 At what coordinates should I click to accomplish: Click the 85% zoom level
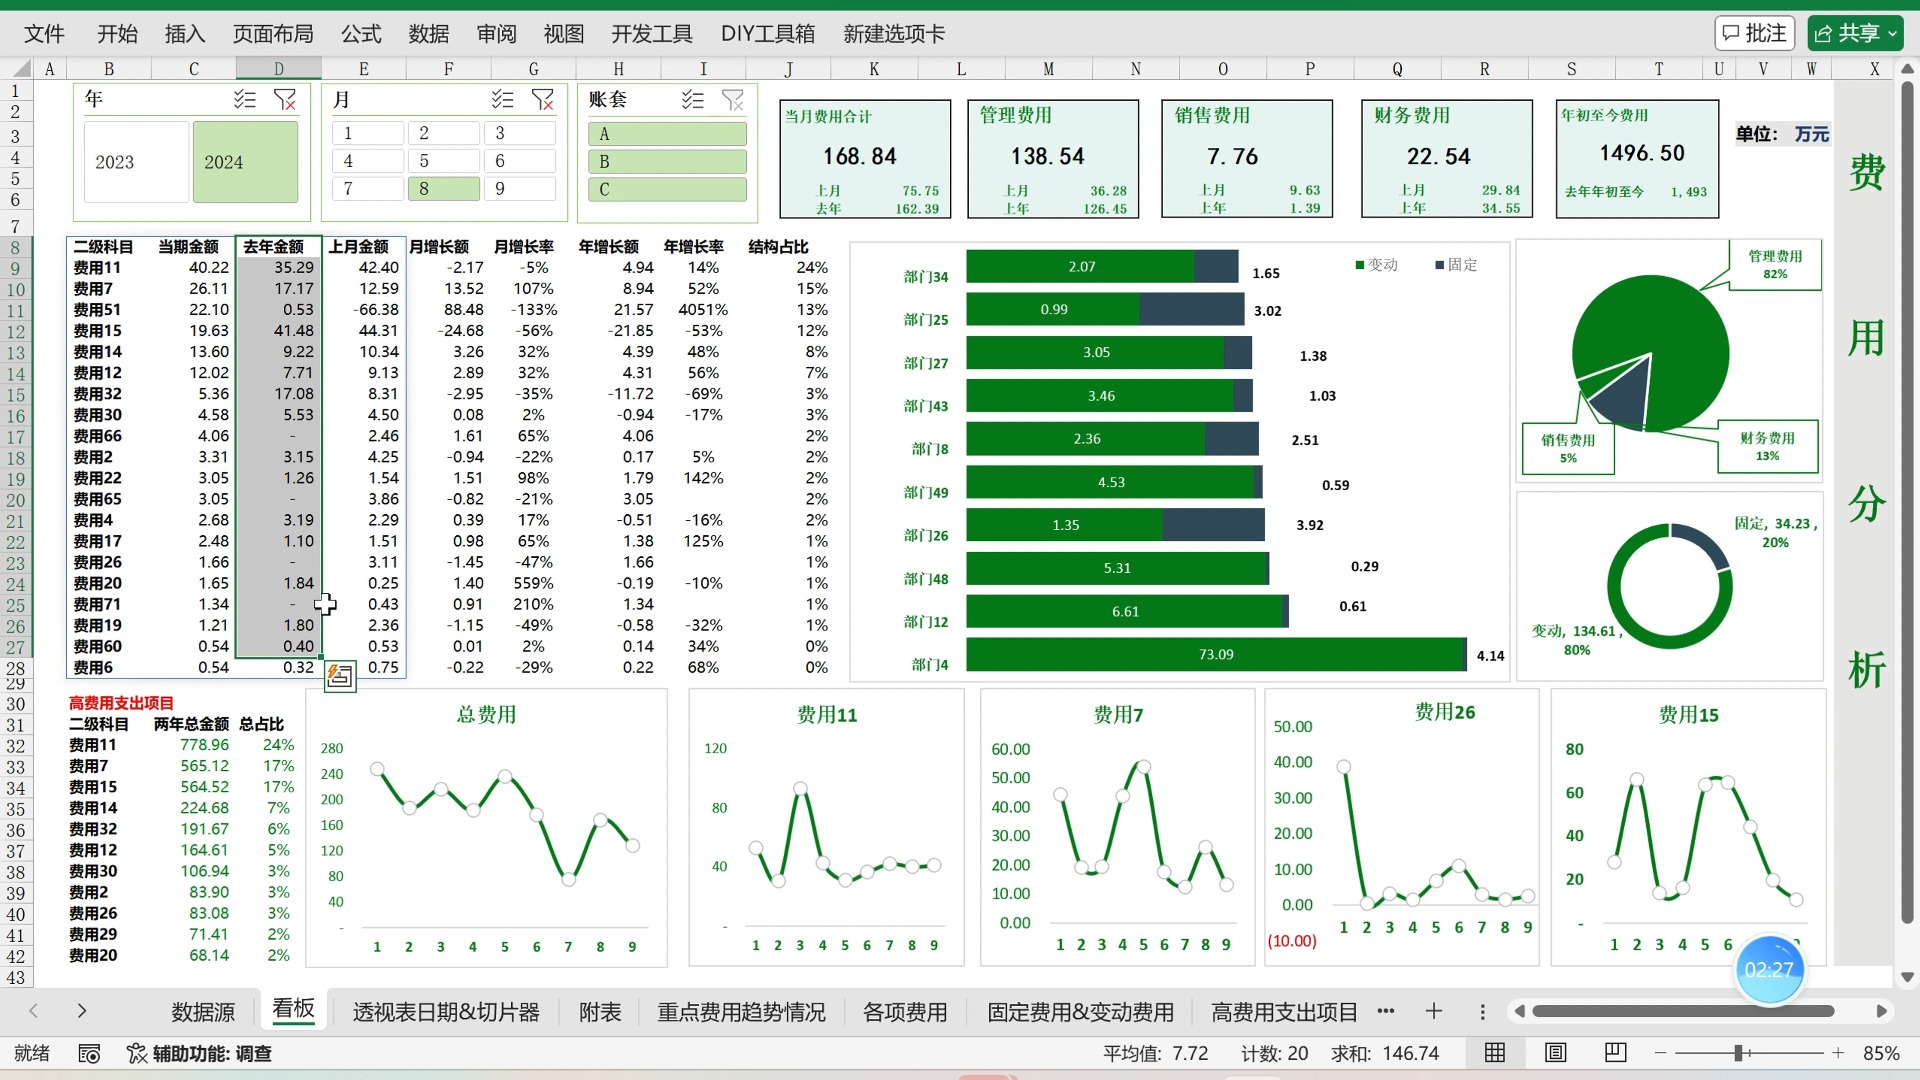point(1881,1053)
